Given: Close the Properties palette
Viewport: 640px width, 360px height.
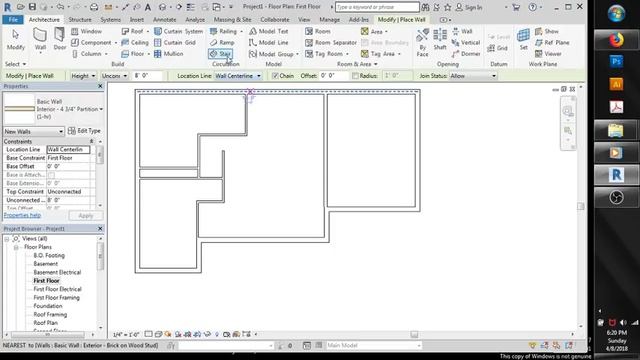Looking at the screenshot, I should (100, 86).
